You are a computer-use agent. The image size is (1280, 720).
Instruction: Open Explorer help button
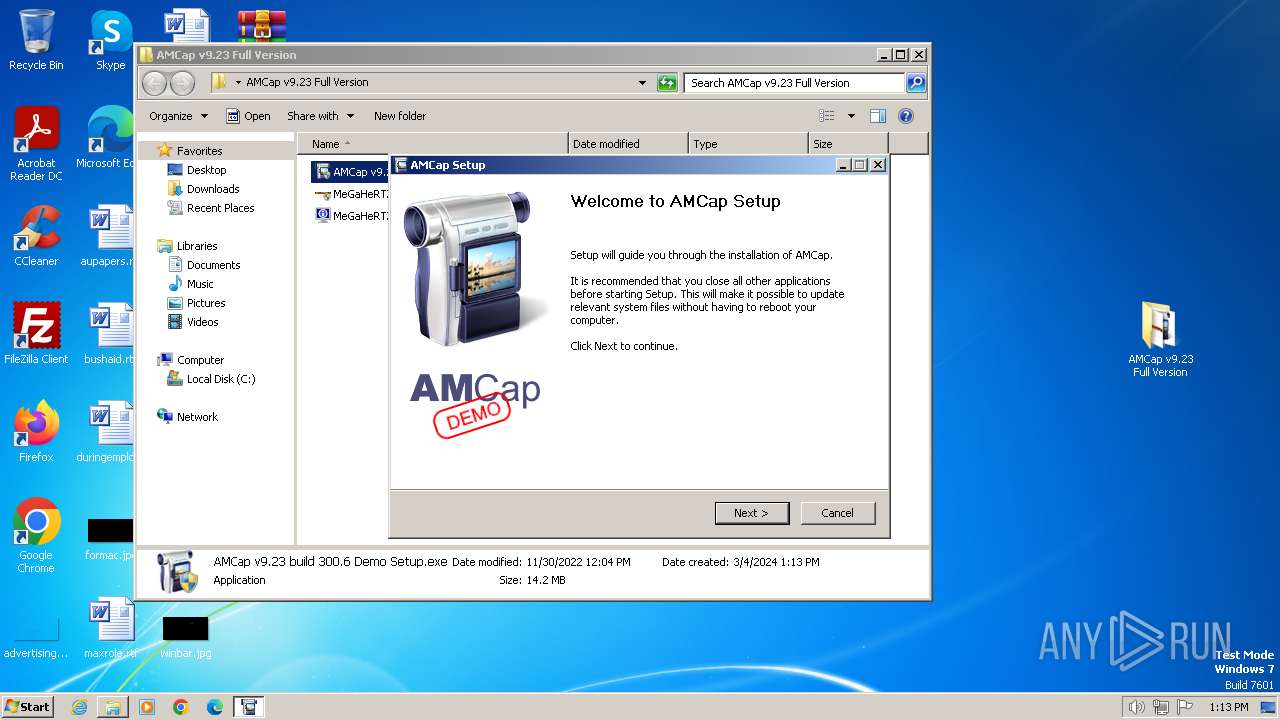(906, 116)
